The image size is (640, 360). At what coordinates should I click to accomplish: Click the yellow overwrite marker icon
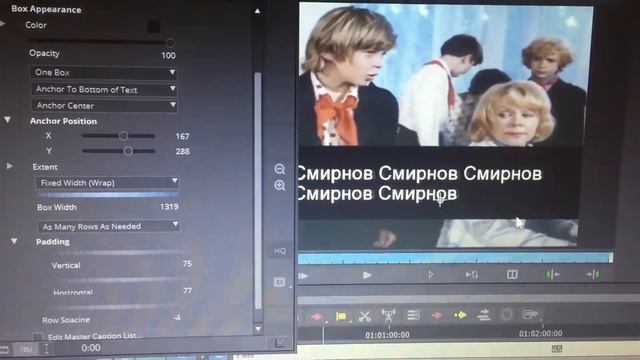[341, 316]
